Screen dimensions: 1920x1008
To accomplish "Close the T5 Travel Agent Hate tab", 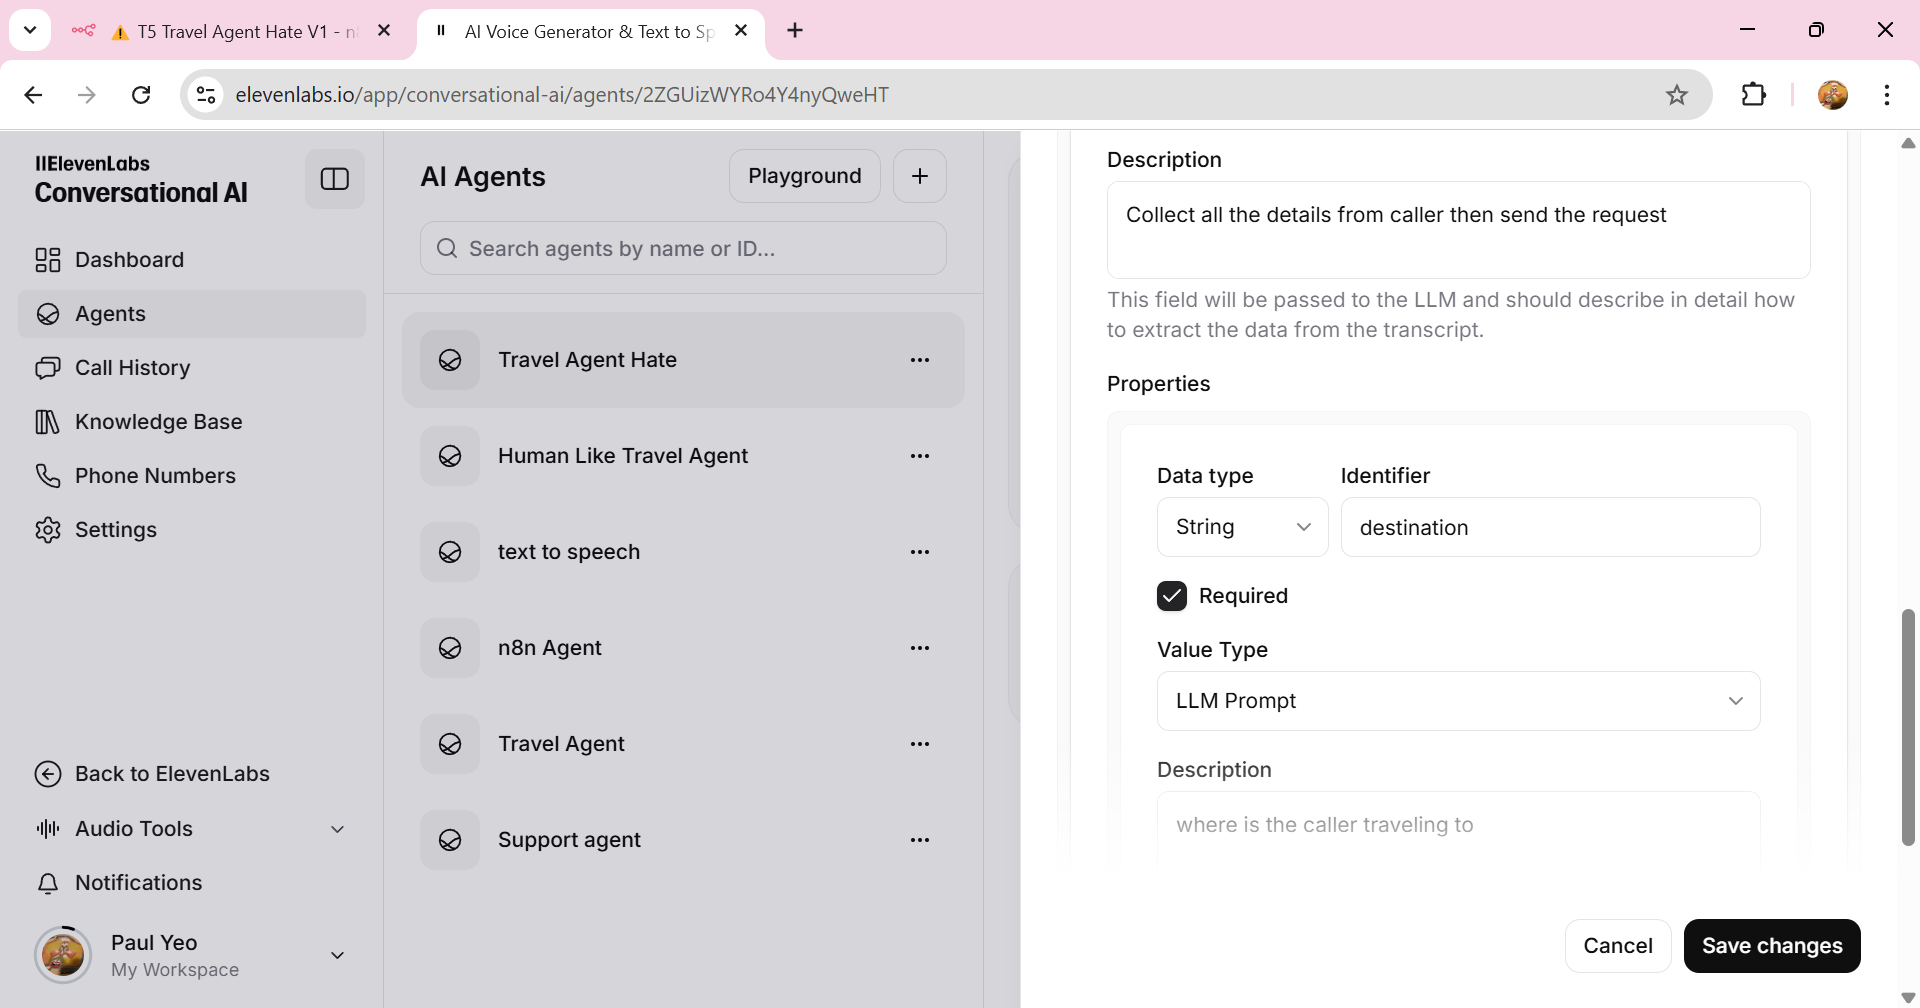I will [384, 31].
